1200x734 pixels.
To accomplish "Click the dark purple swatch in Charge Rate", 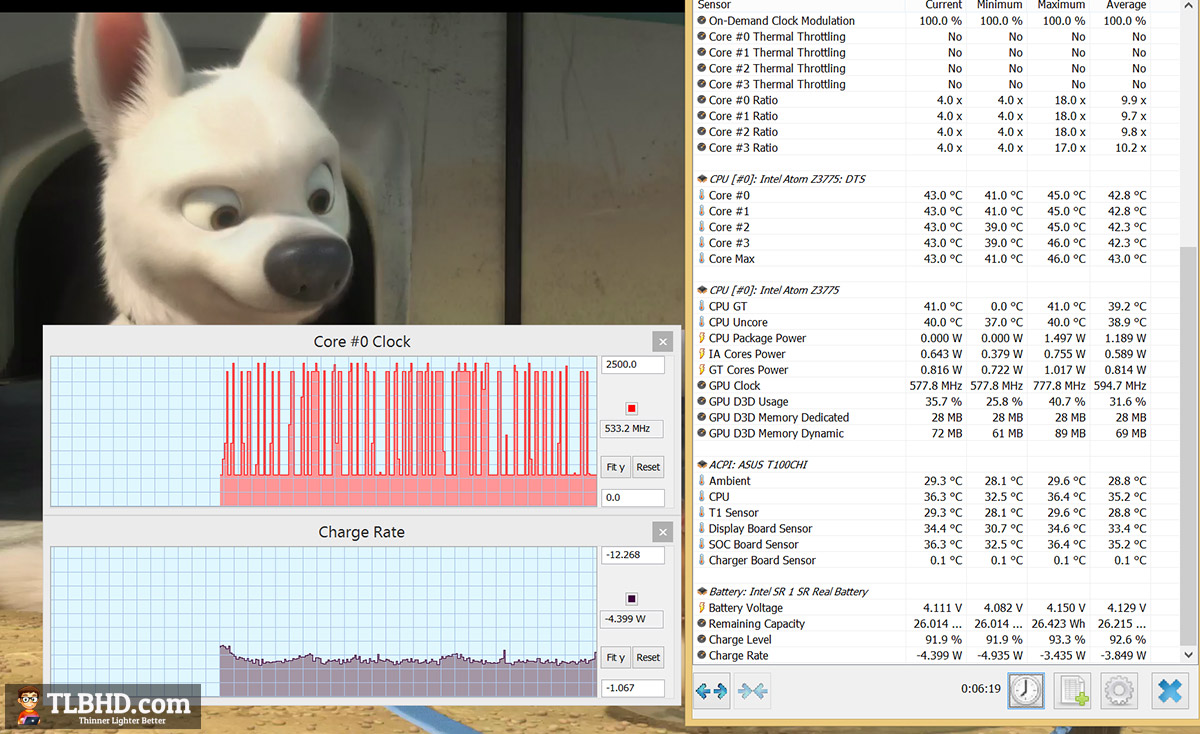I will coord(631,598).
